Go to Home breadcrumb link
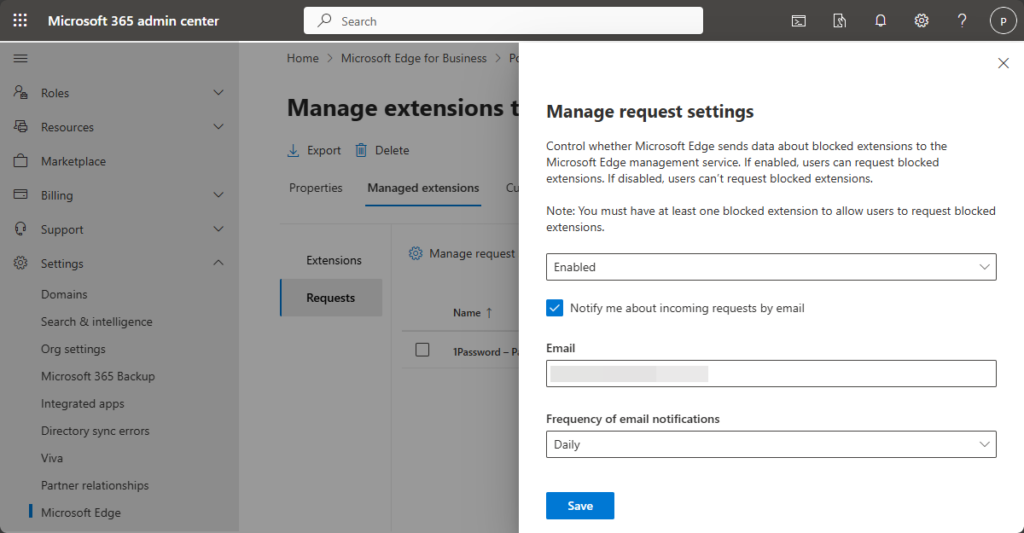The image size is (1024, 533). (302, 58)
